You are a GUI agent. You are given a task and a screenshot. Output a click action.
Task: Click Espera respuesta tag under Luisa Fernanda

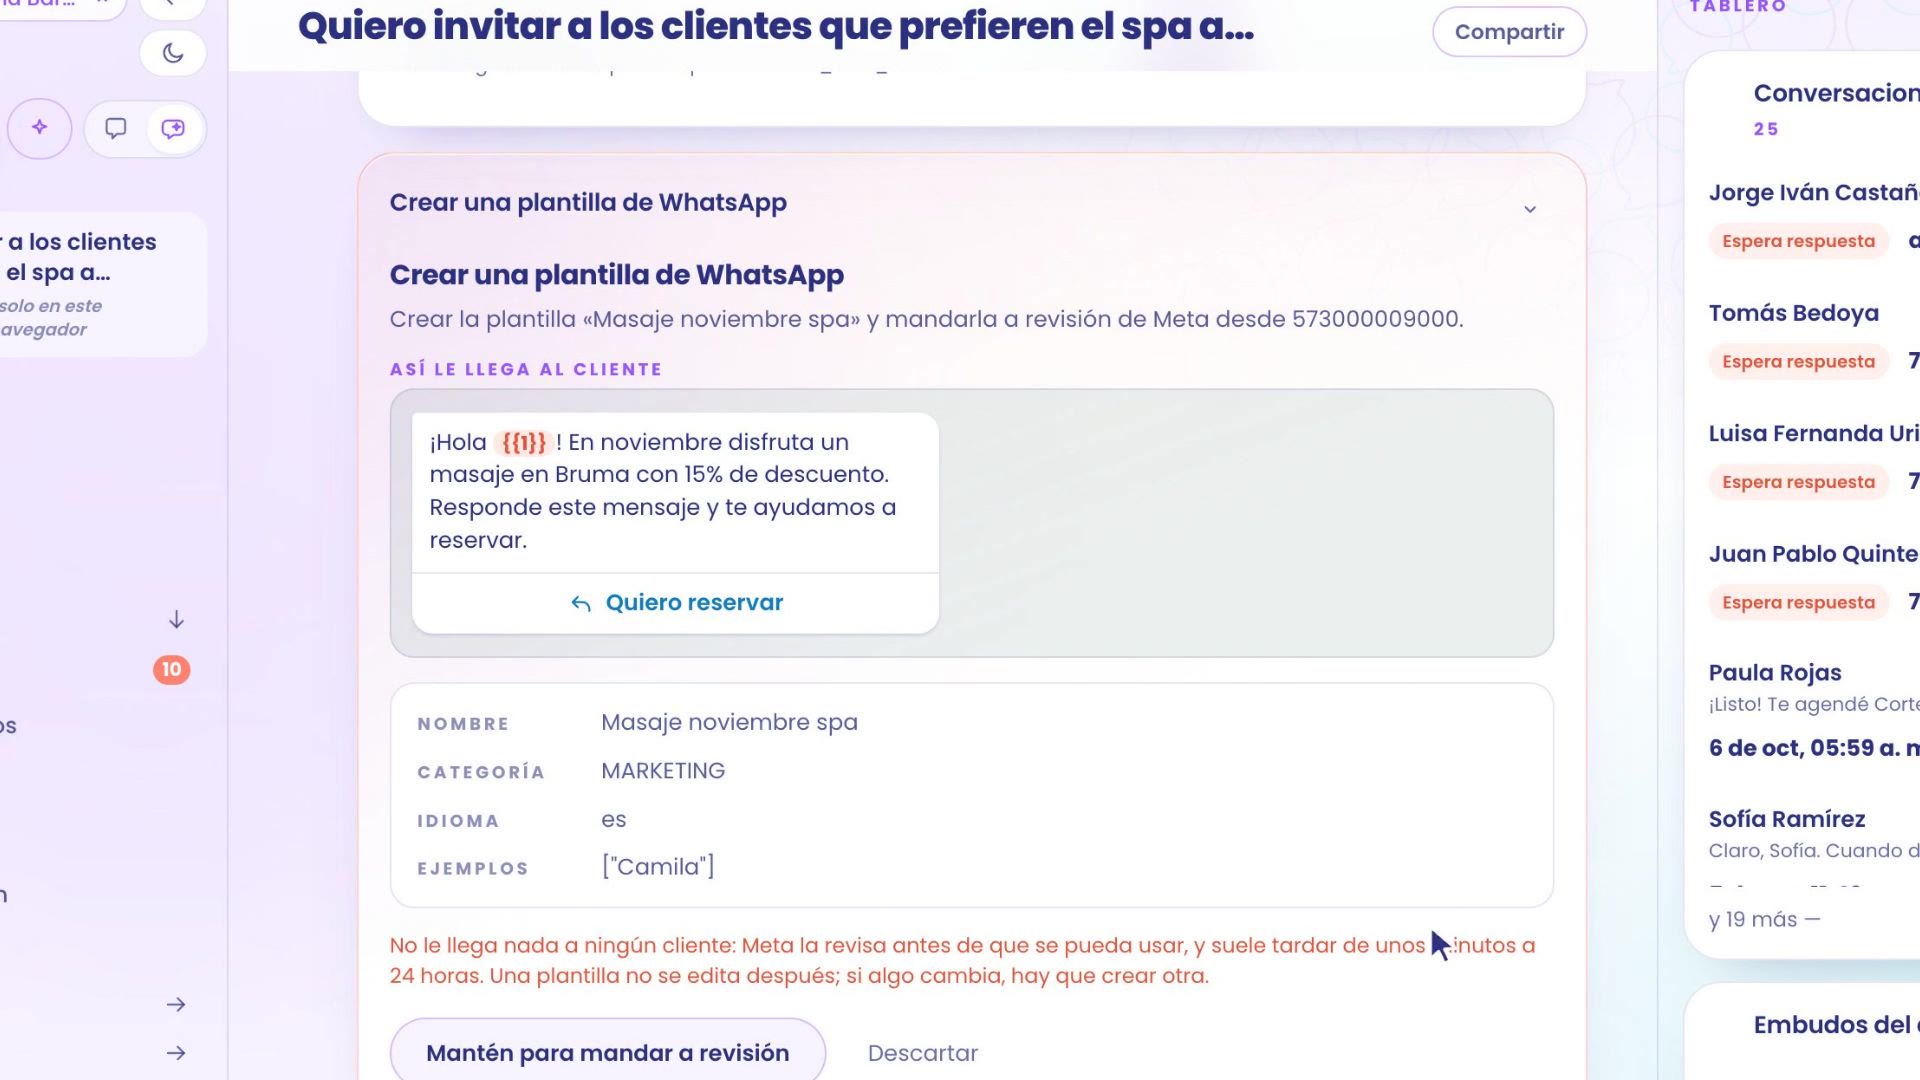coord(1798,482)
